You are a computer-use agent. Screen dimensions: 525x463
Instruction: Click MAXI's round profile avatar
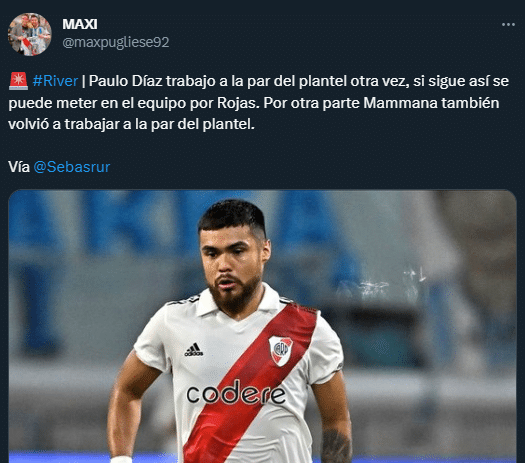click(30, 34)
